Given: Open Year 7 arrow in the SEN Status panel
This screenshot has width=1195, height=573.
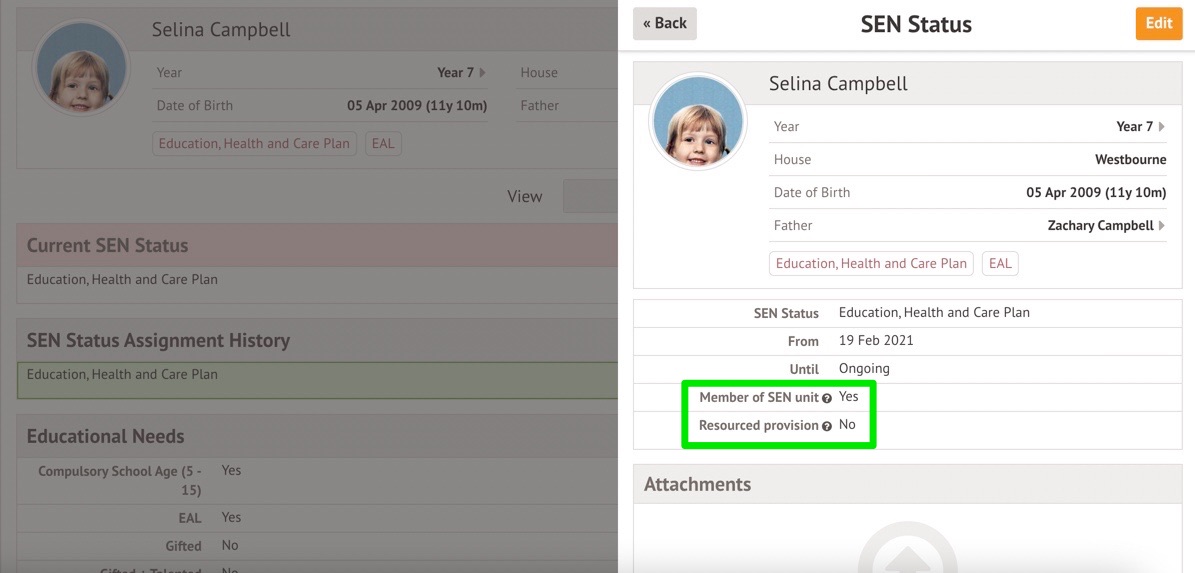Looking at the screenshot, I should 1162,127.
